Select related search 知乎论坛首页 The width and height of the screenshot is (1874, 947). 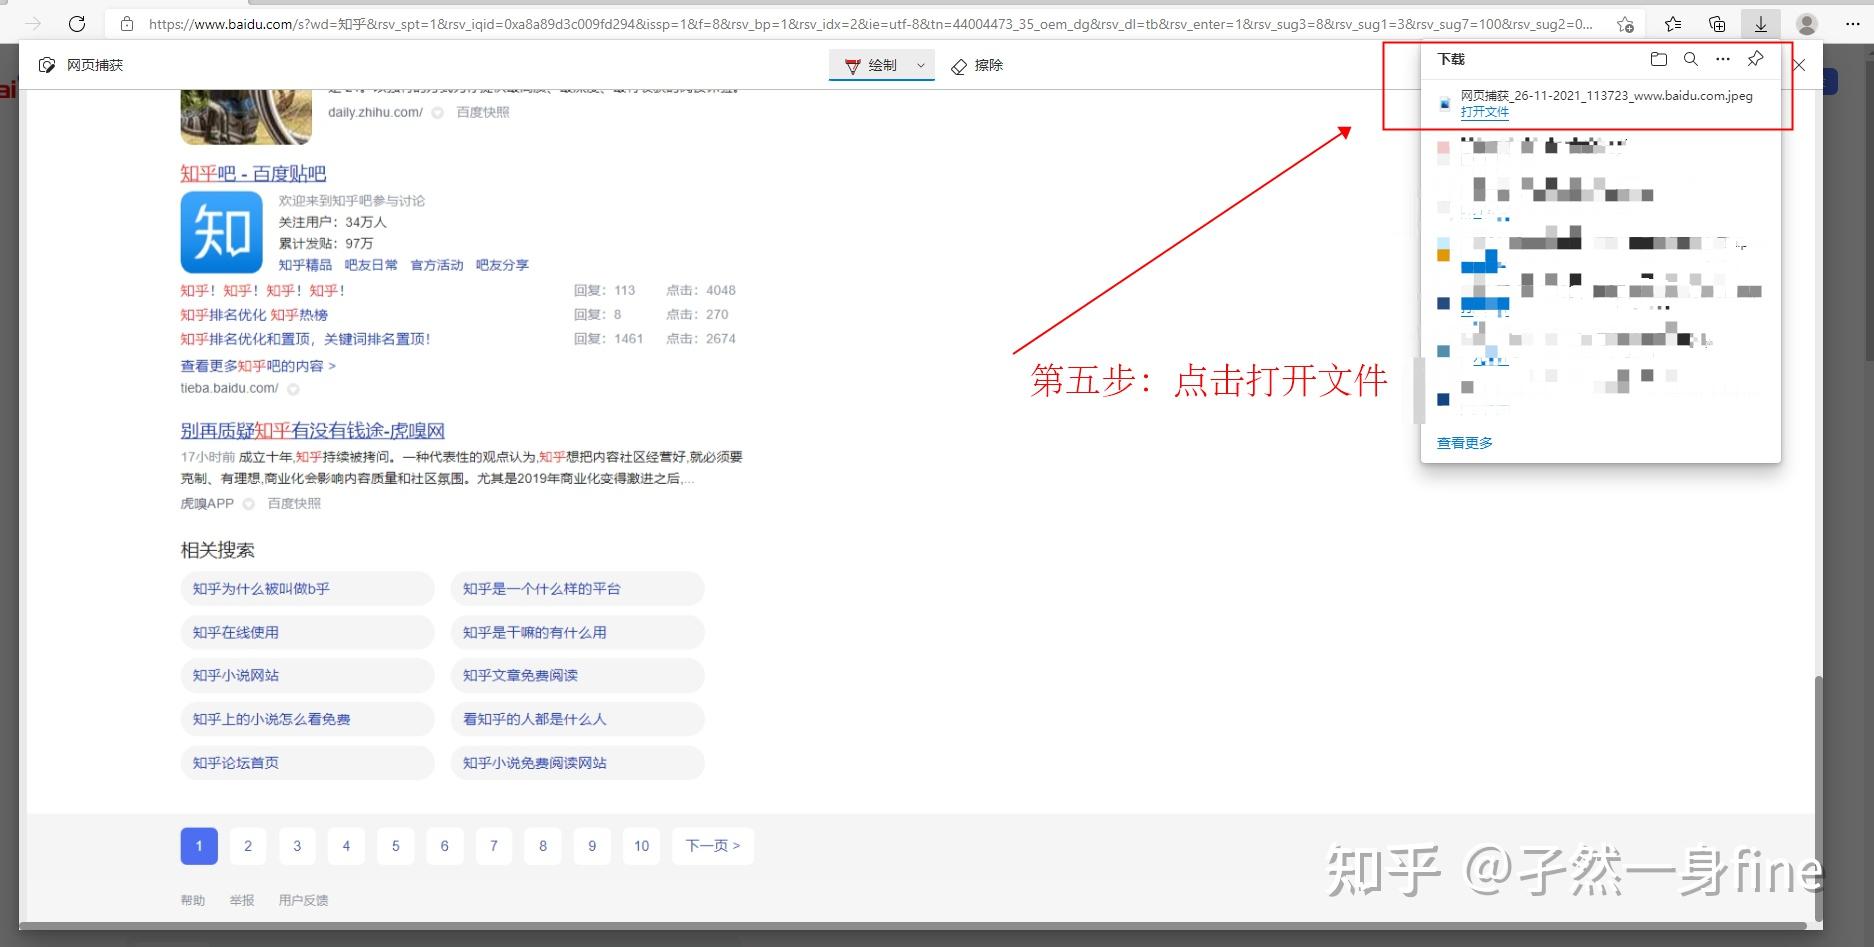pos(307,762)
